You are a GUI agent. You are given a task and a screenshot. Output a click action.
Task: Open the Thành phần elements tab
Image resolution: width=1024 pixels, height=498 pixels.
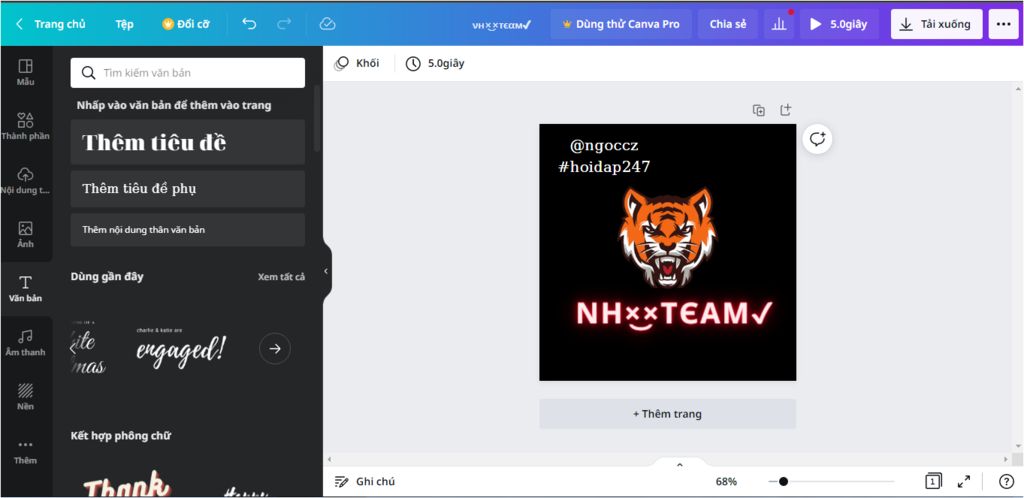[x=25, y=127]
